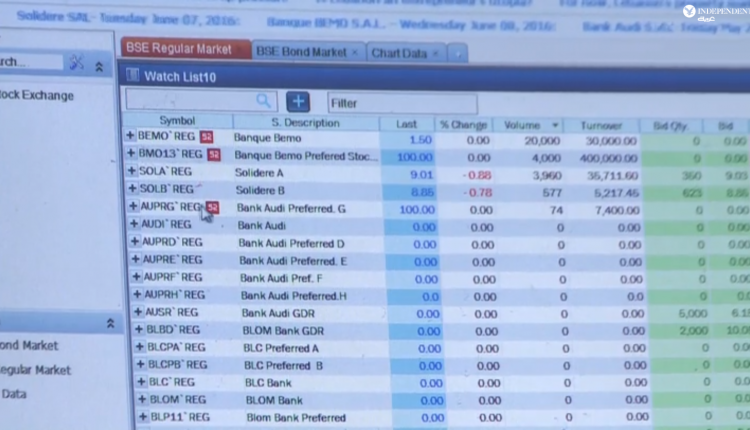Close the BSE Bond Market tab
Image resolution: width=750 pixels, height=430 pixels.
355,51
